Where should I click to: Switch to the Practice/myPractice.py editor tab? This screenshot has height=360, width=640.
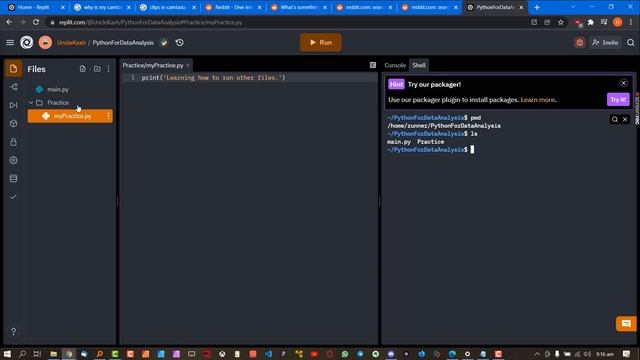(153, 65)
